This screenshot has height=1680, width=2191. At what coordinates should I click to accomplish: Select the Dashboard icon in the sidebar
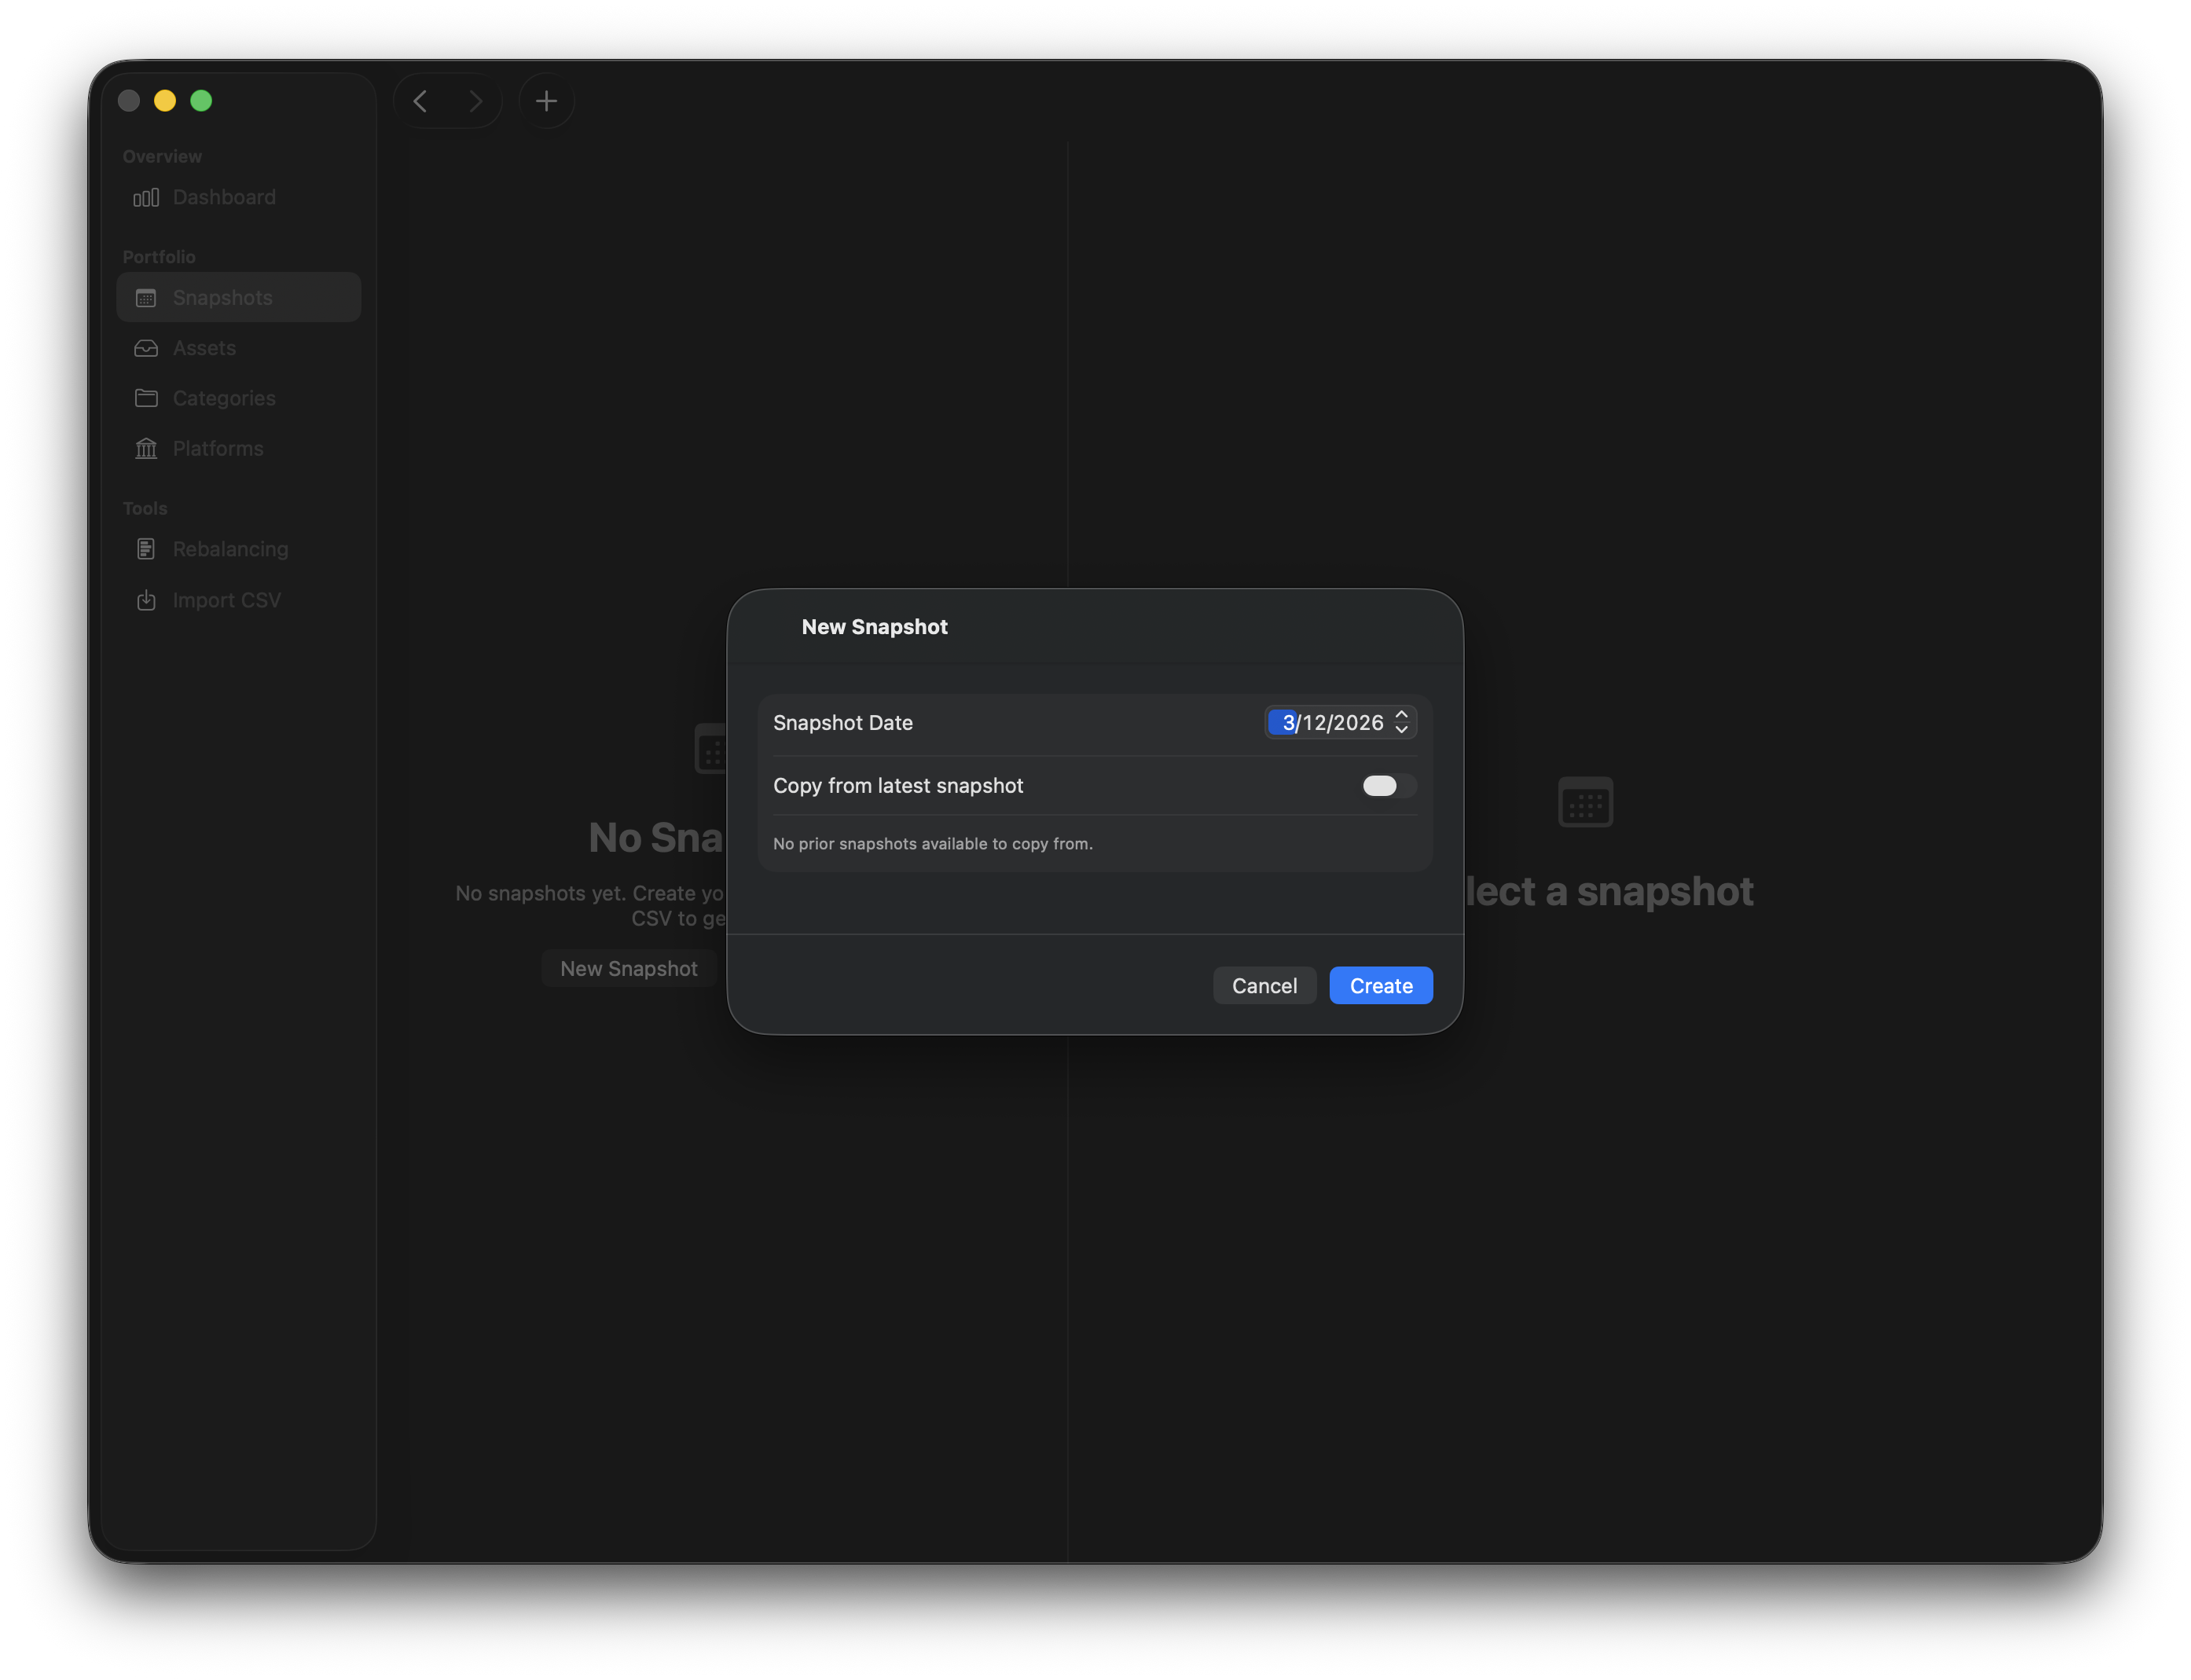click(x=146, y=197)
